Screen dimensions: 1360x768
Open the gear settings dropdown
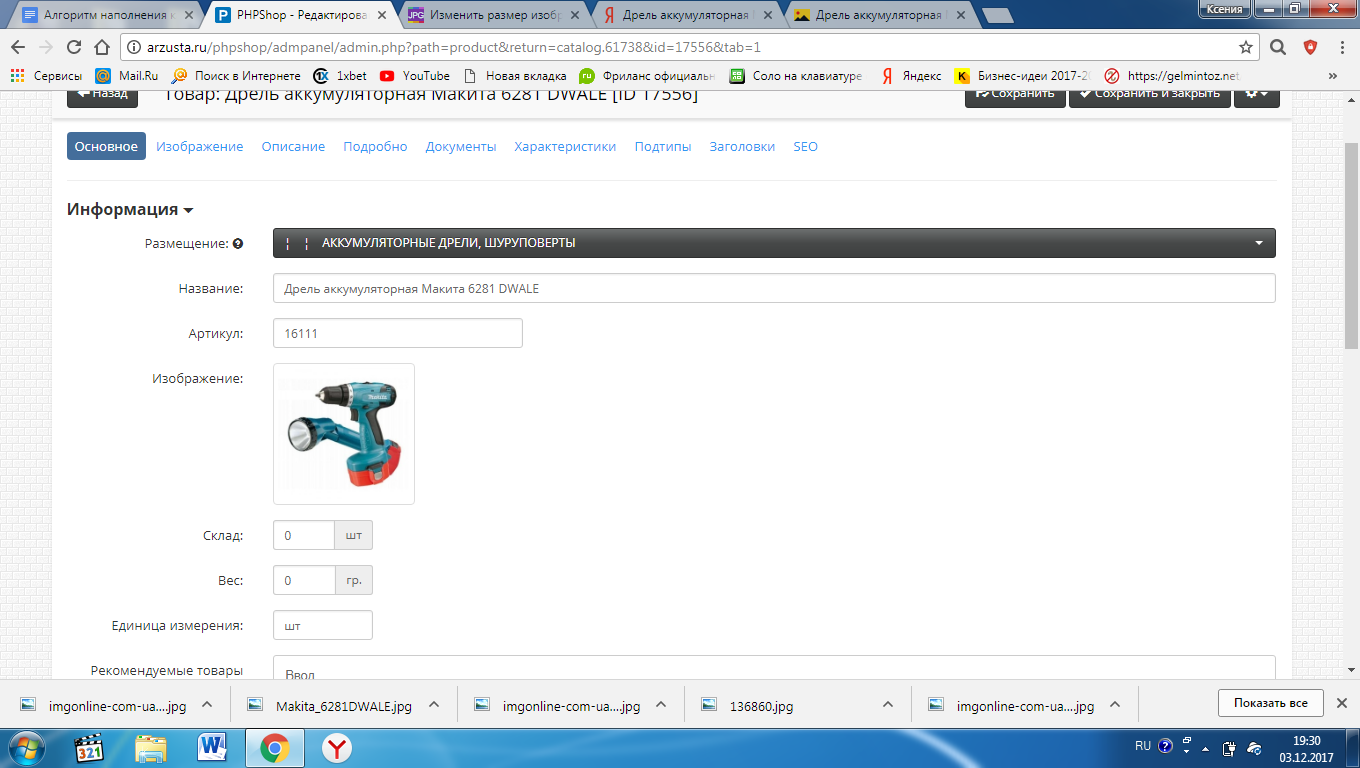[1257, 94]
